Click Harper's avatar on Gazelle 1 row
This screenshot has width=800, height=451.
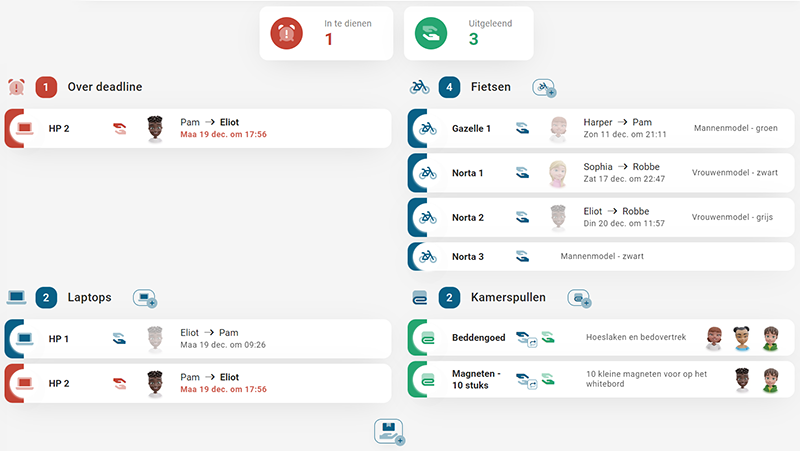point(558,128)
